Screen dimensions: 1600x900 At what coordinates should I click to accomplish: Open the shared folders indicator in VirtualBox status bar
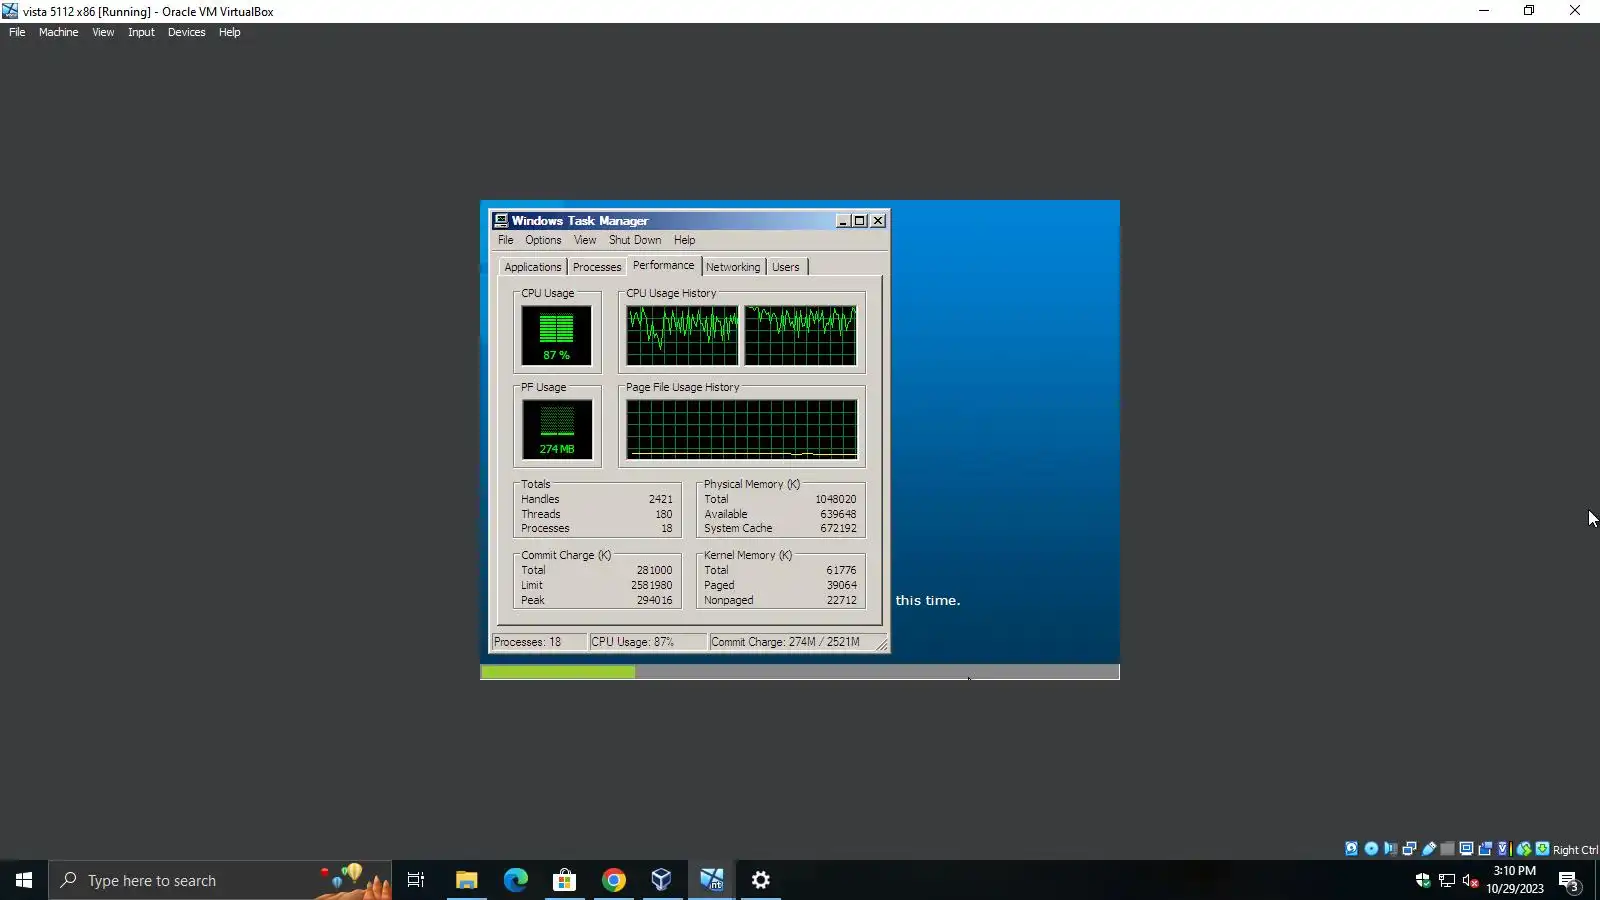click(x=1447, y=849)
